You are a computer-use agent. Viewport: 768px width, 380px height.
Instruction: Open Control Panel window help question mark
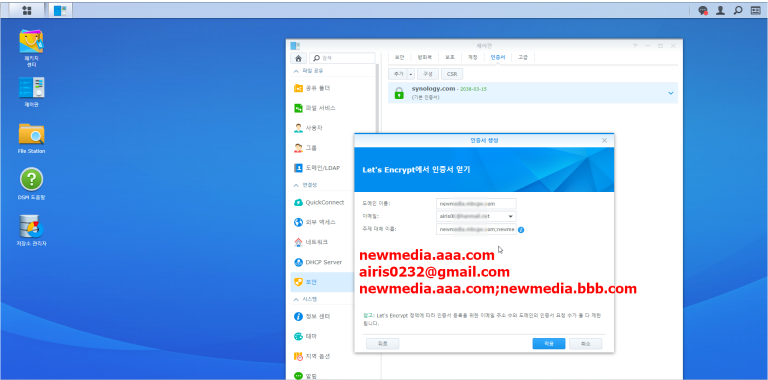point(635,46)
